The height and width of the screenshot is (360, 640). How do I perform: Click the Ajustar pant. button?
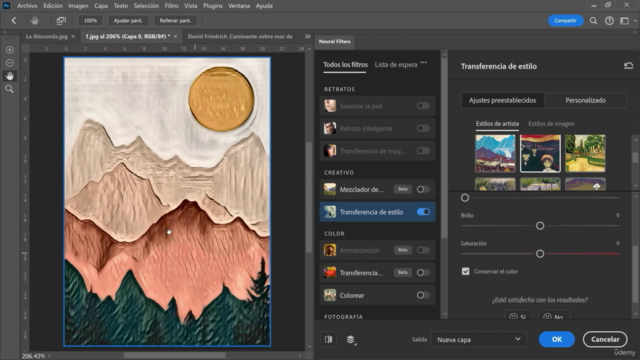click(x=128, y=20)
